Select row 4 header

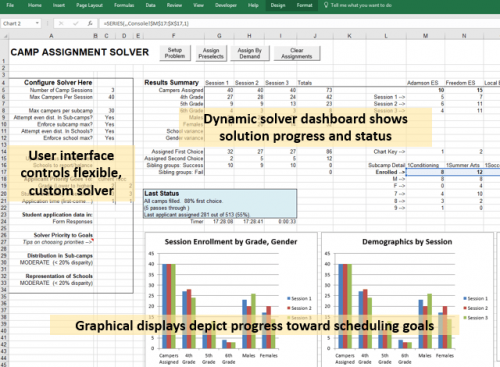click(4, 83)
